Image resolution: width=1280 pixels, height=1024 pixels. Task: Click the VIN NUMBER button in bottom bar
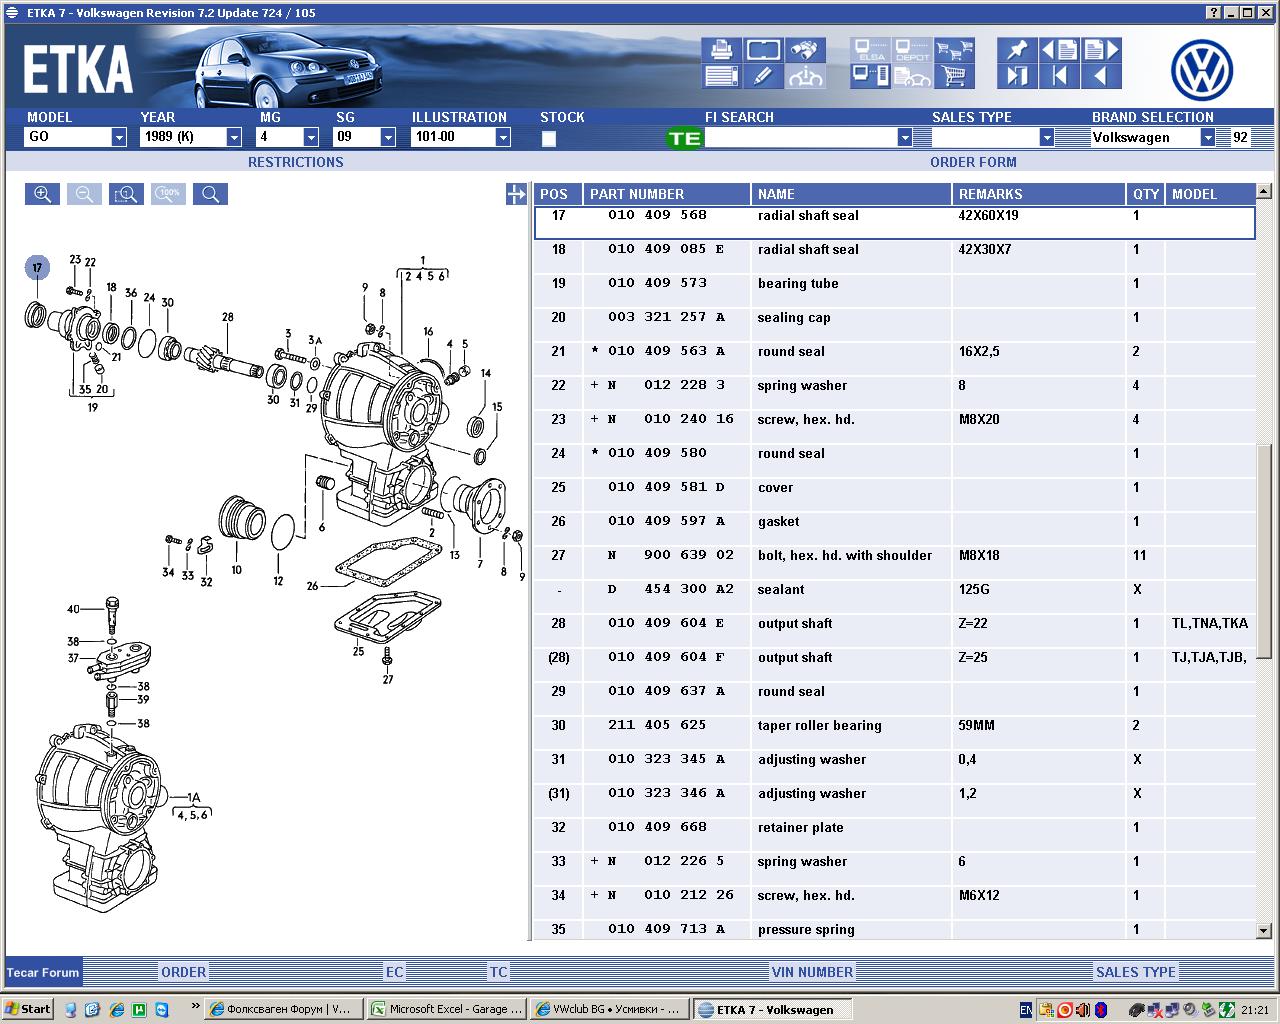tap(812, 971)
